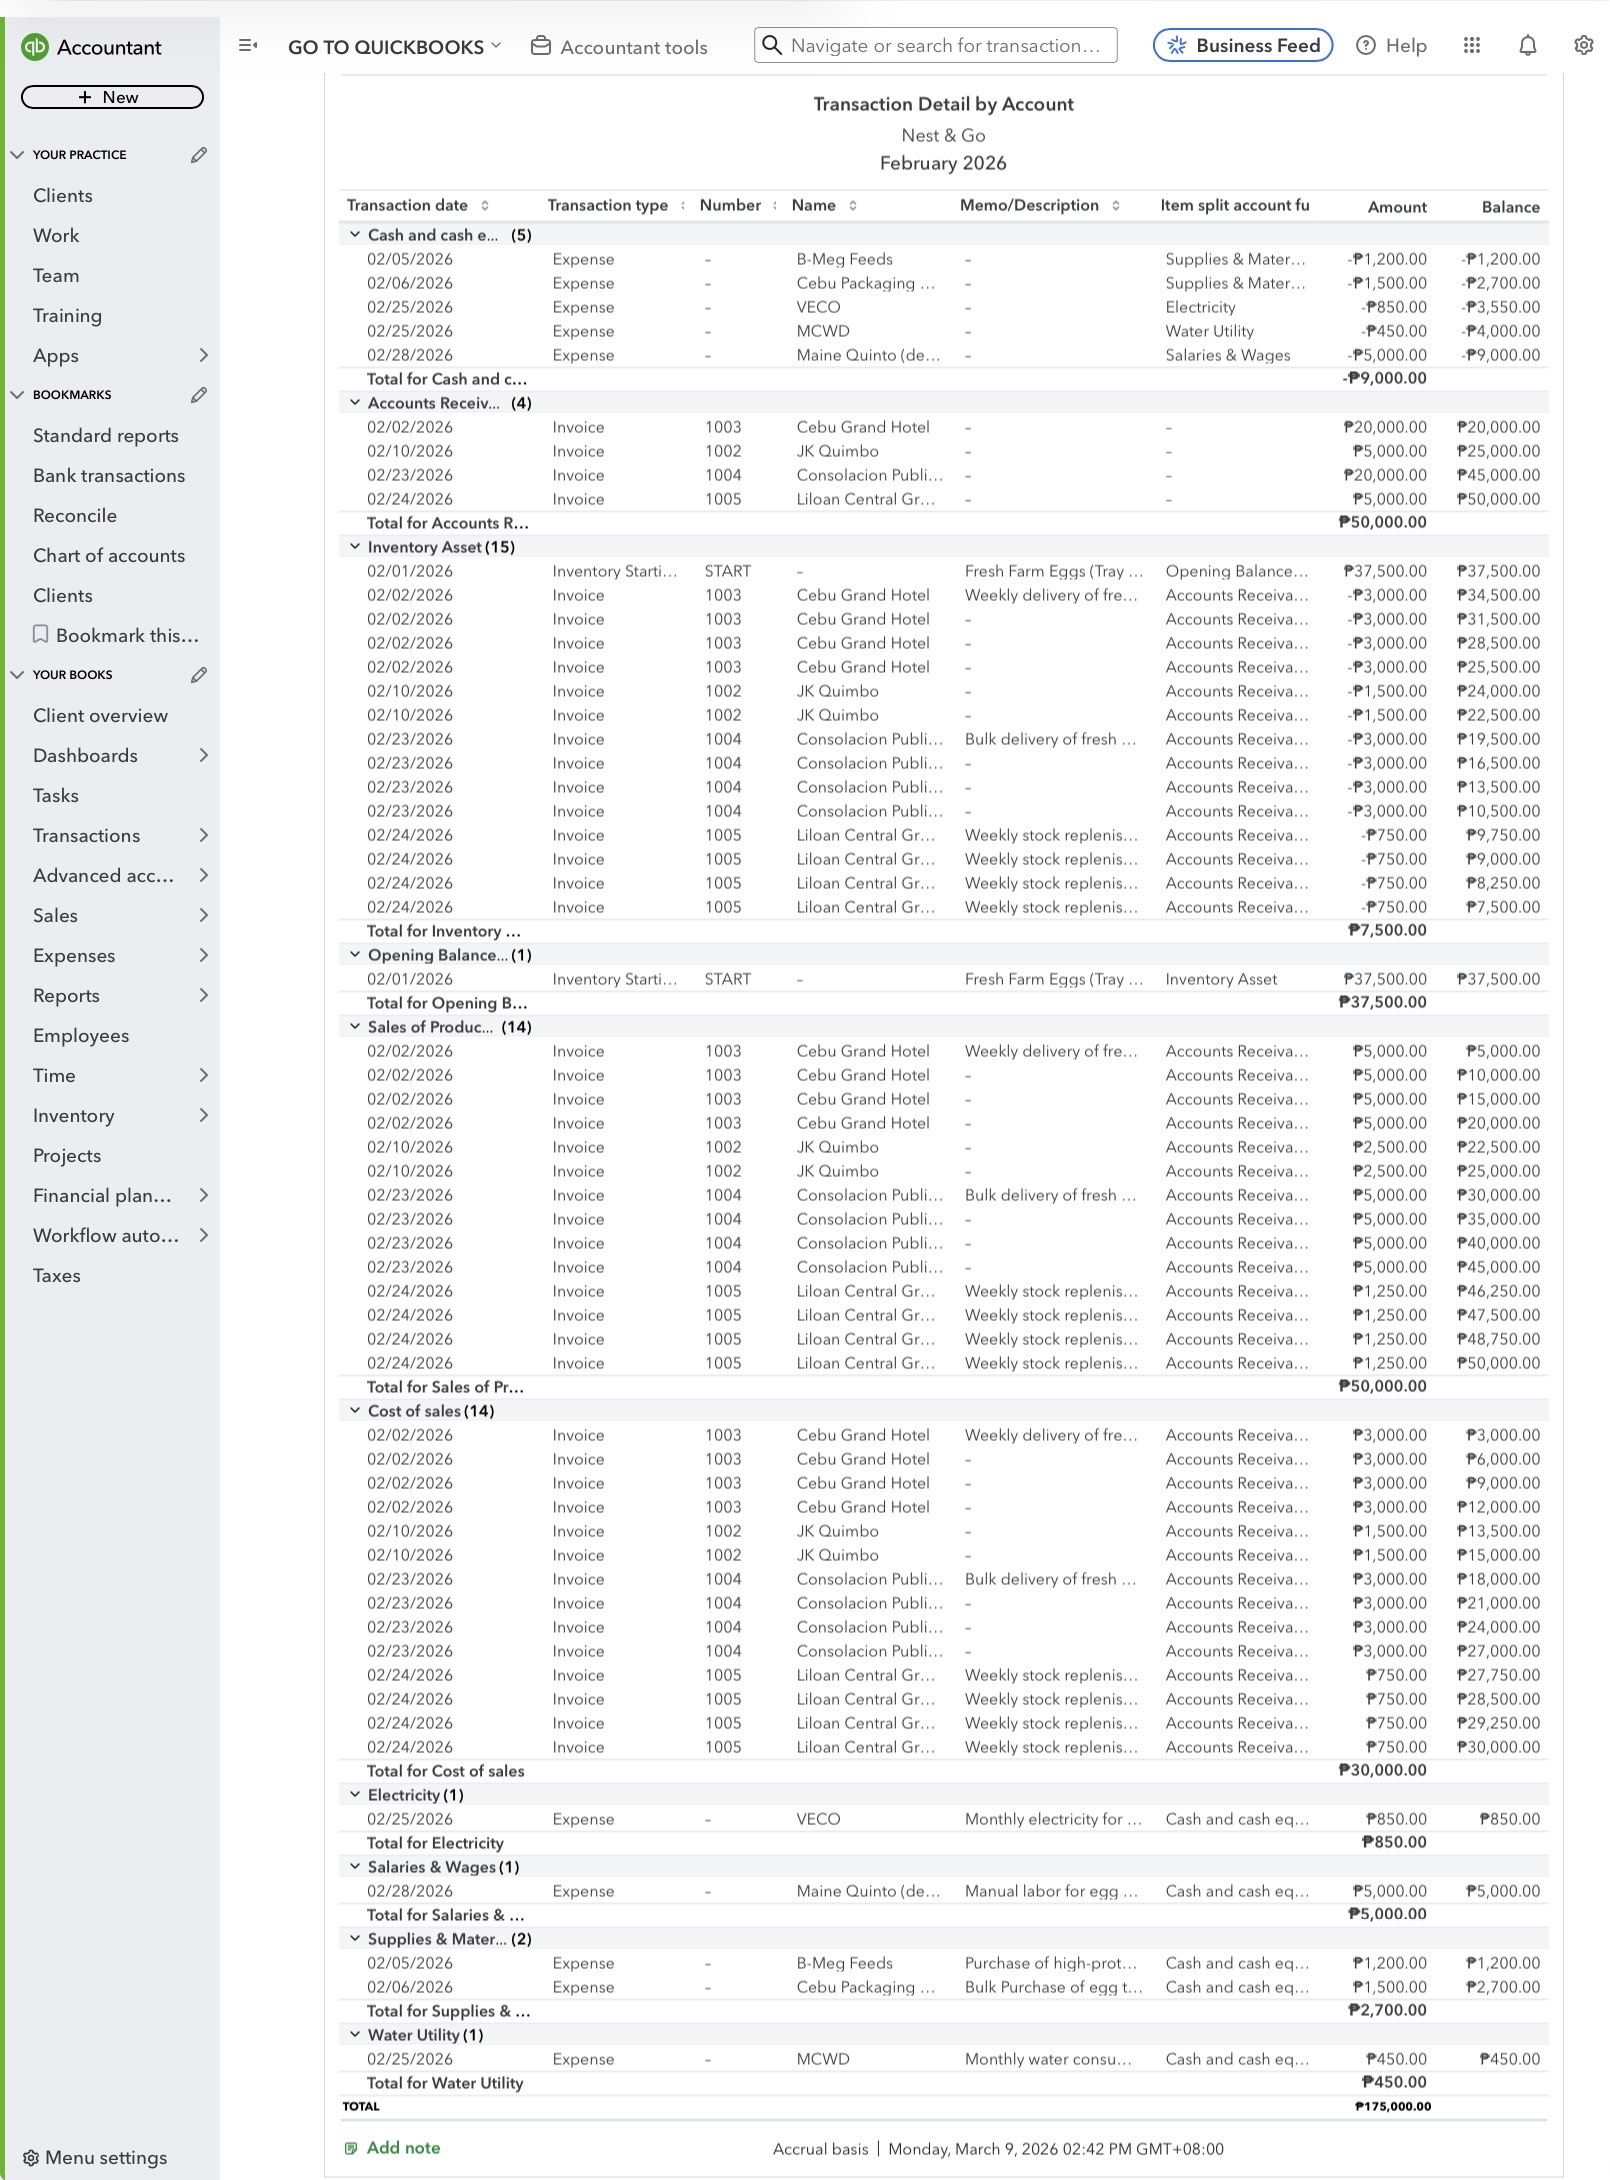The height and width of the screenshot is (2180, 1610).
Task: Click the Total for Cost of sales row
Action: point(944,1771)
